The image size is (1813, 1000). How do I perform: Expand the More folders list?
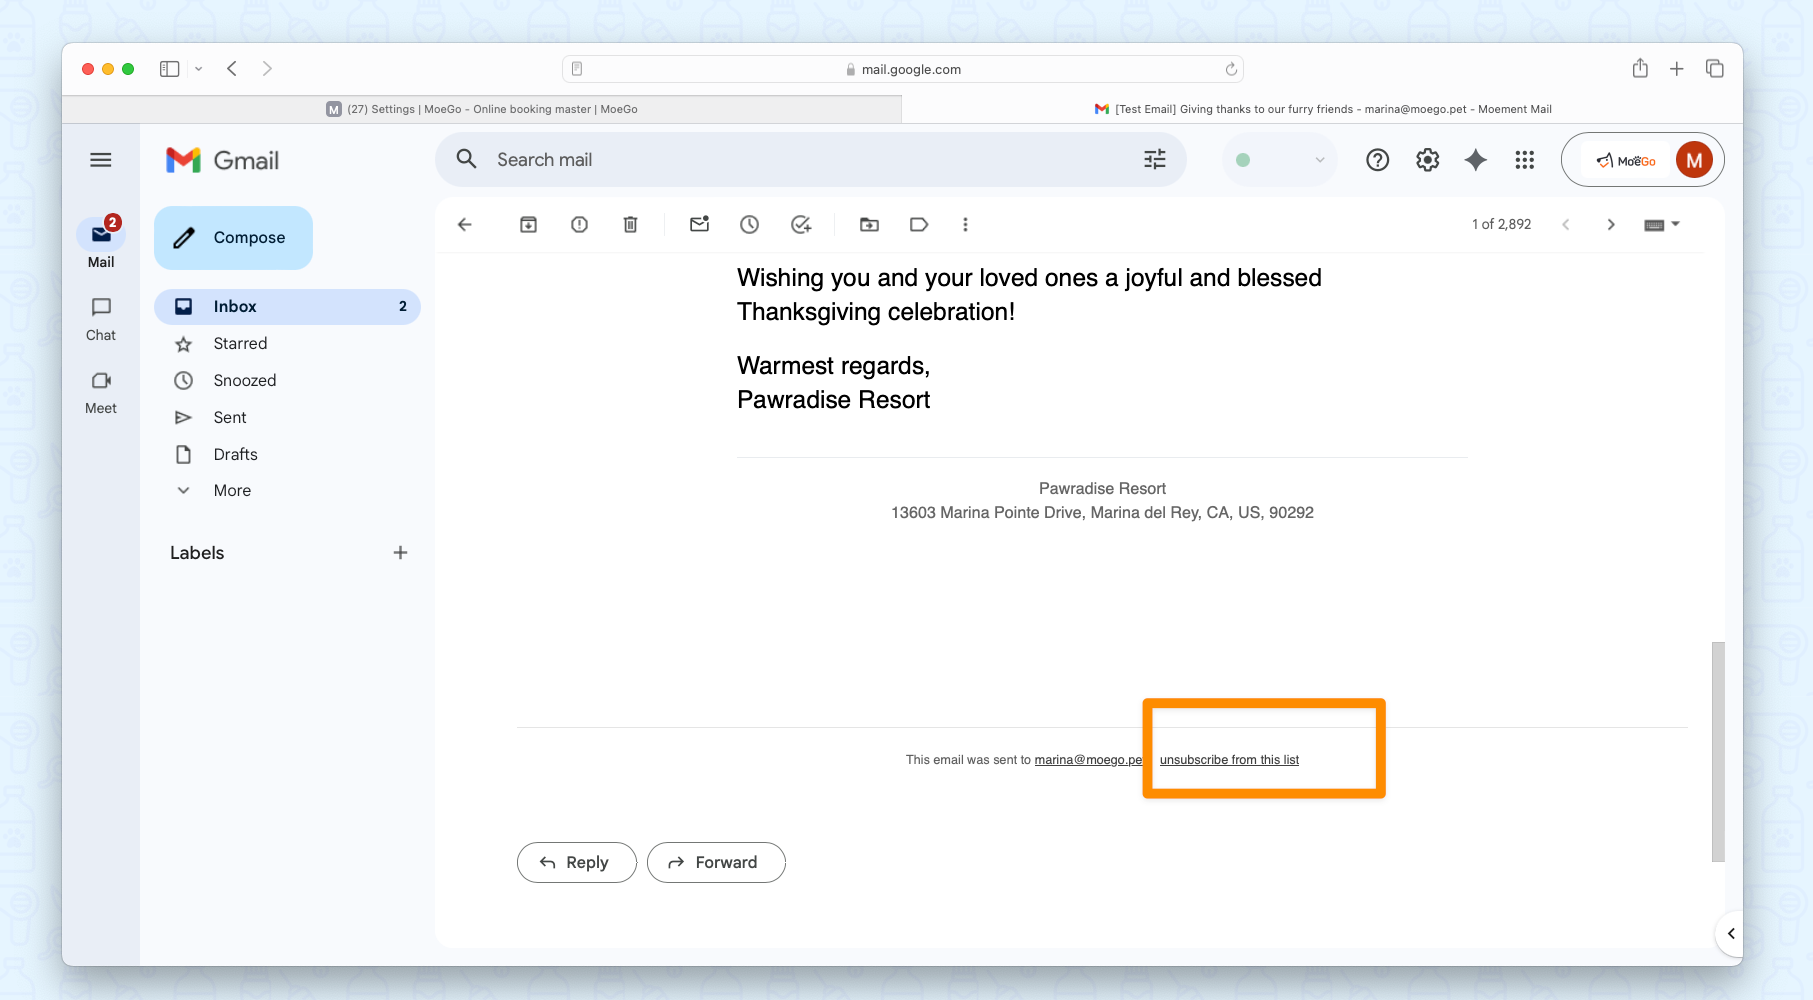232,491
